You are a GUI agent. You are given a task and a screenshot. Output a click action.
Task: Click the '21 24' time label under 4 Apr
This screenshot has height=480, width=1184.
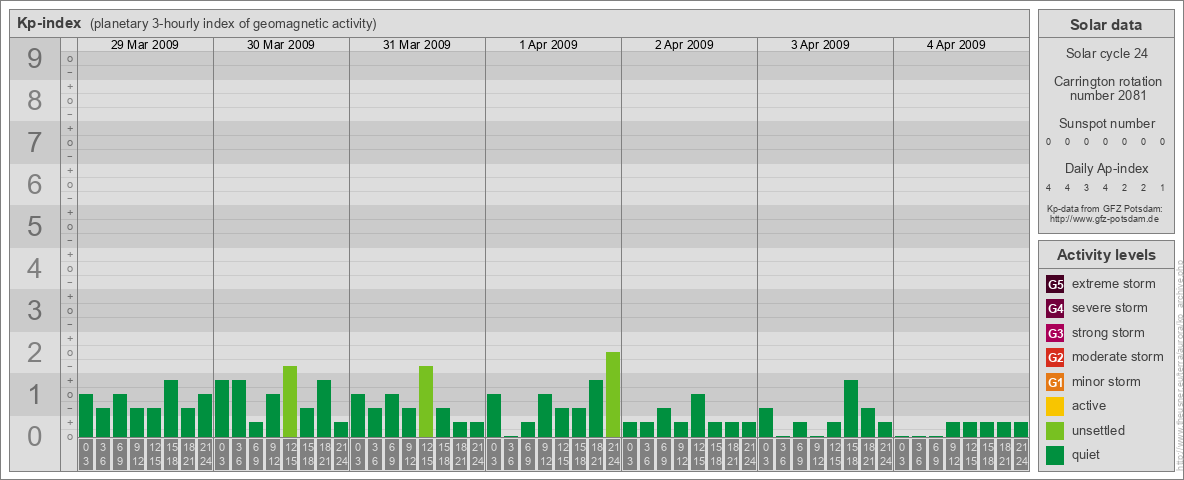click(1021, 455)
